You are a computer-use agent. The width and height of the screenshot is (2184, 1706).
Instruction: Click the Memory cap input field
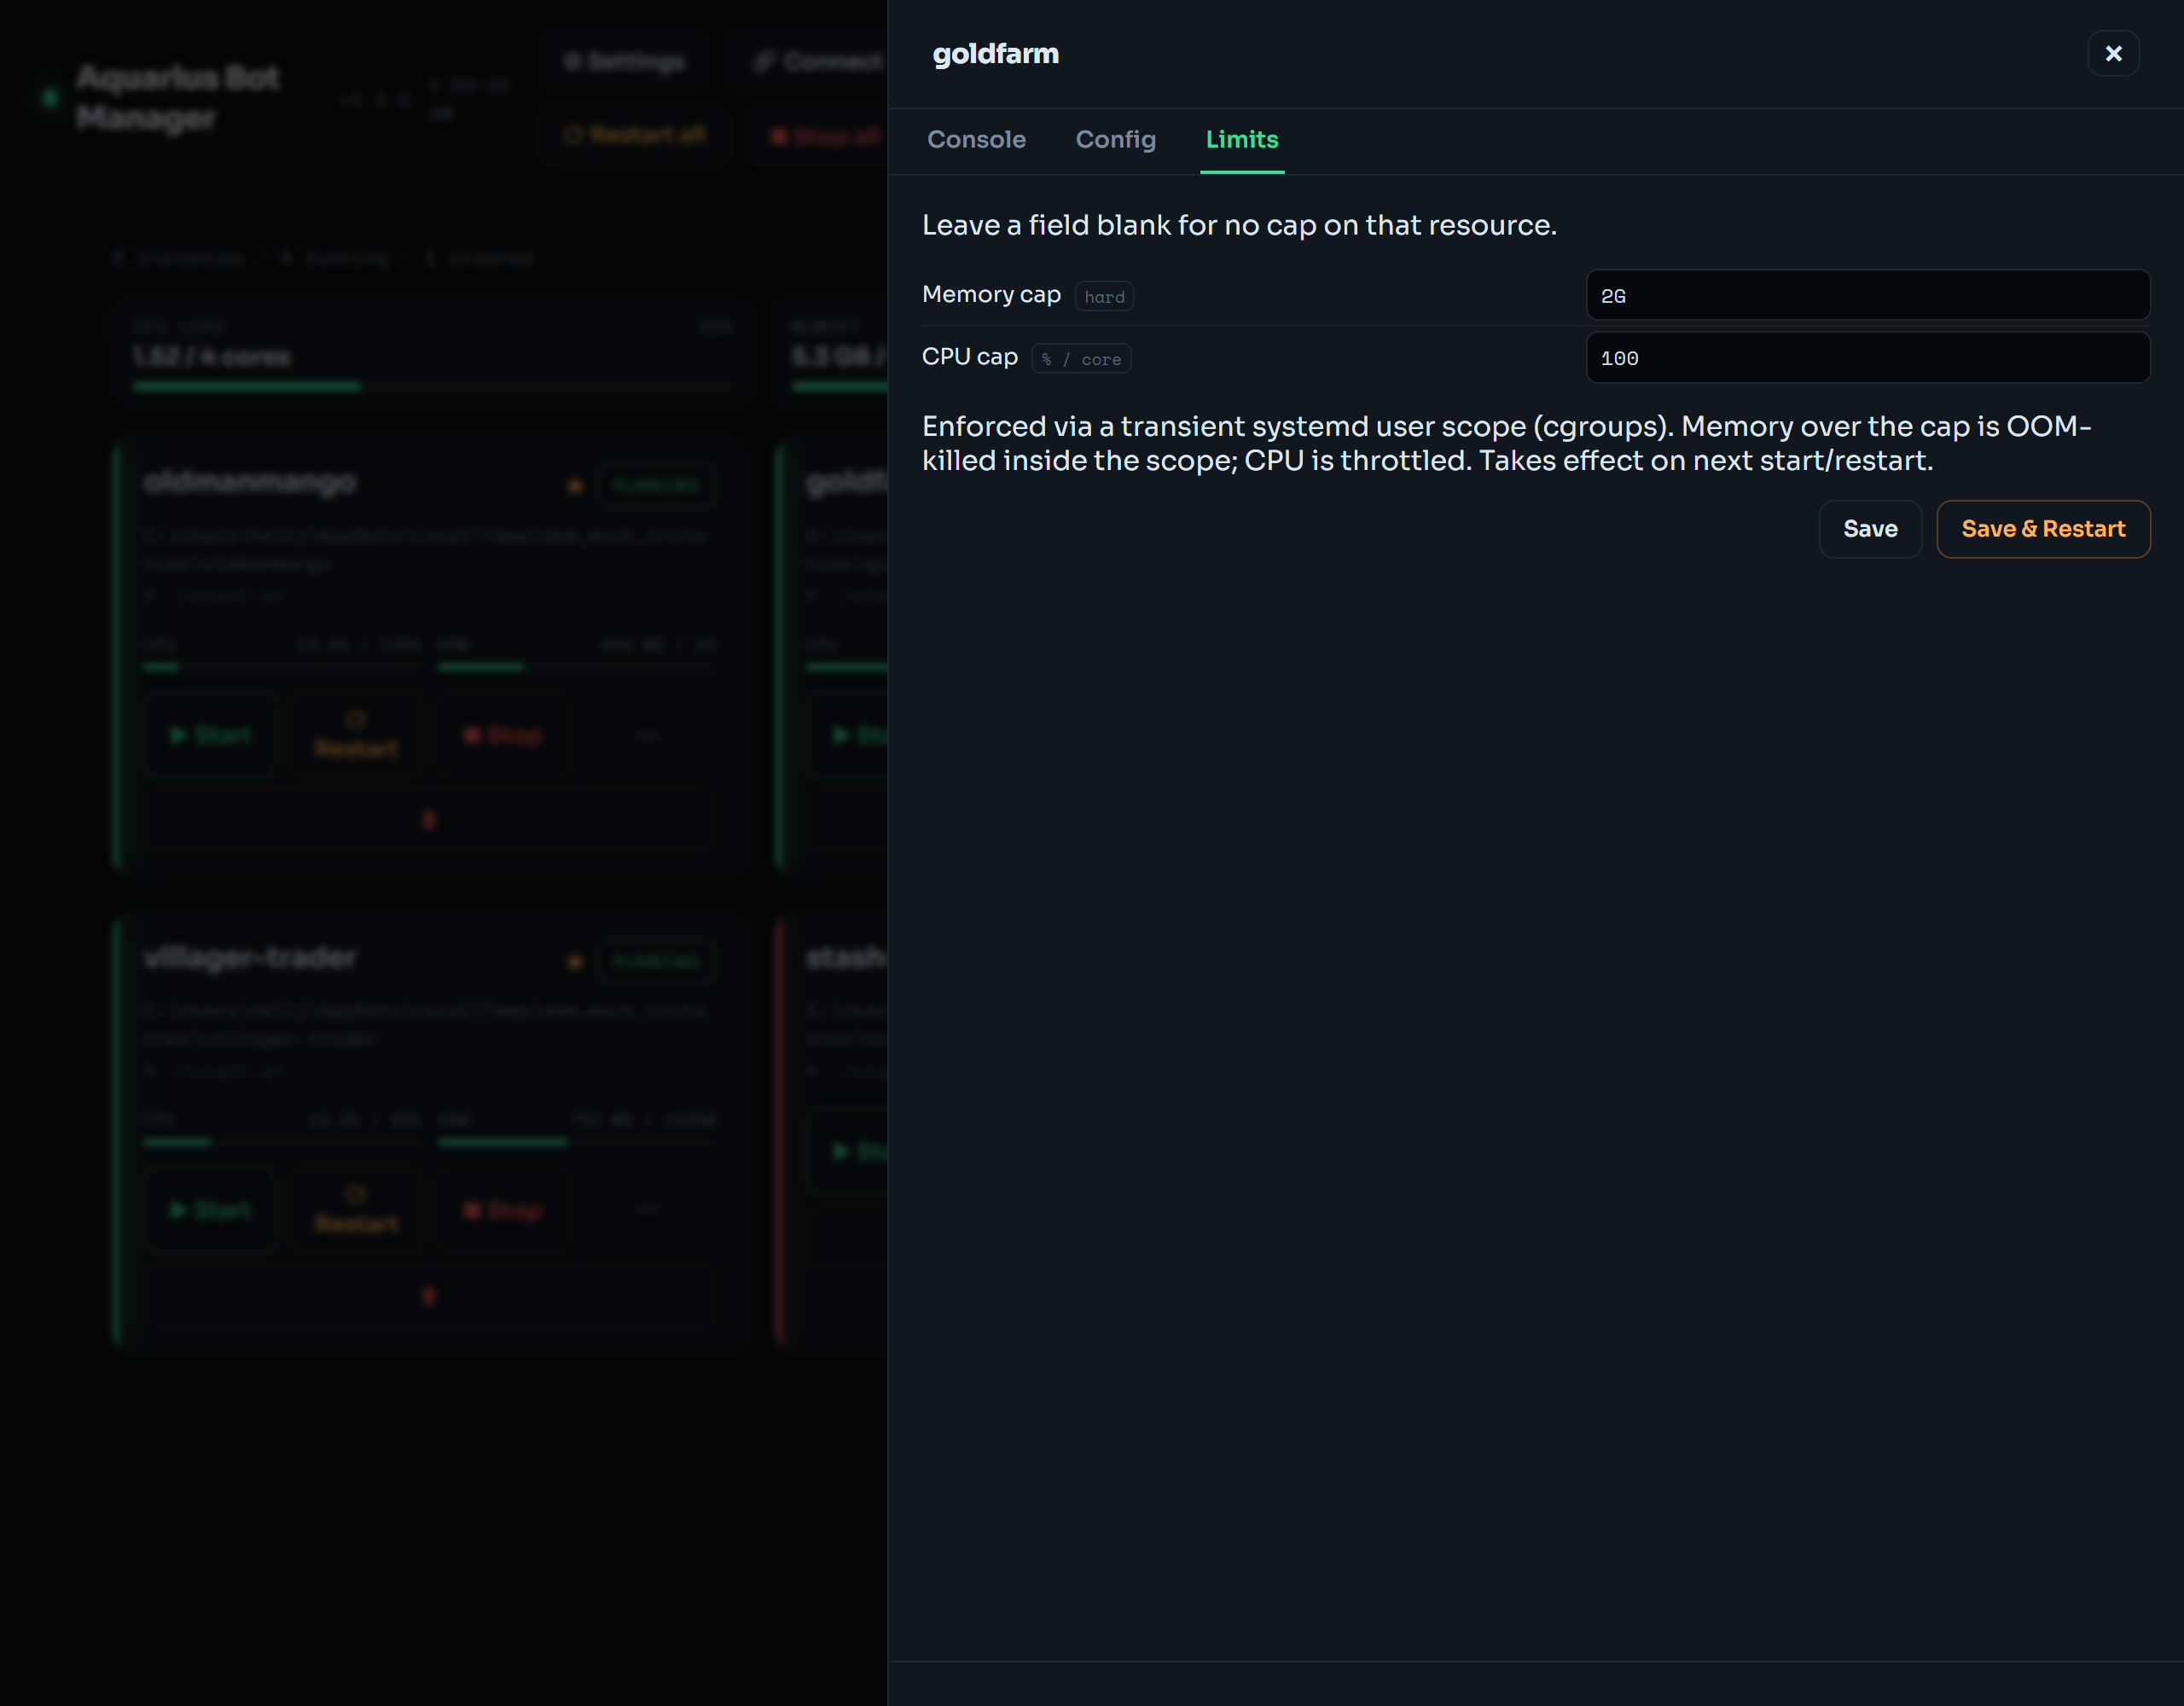(1867, 295)
